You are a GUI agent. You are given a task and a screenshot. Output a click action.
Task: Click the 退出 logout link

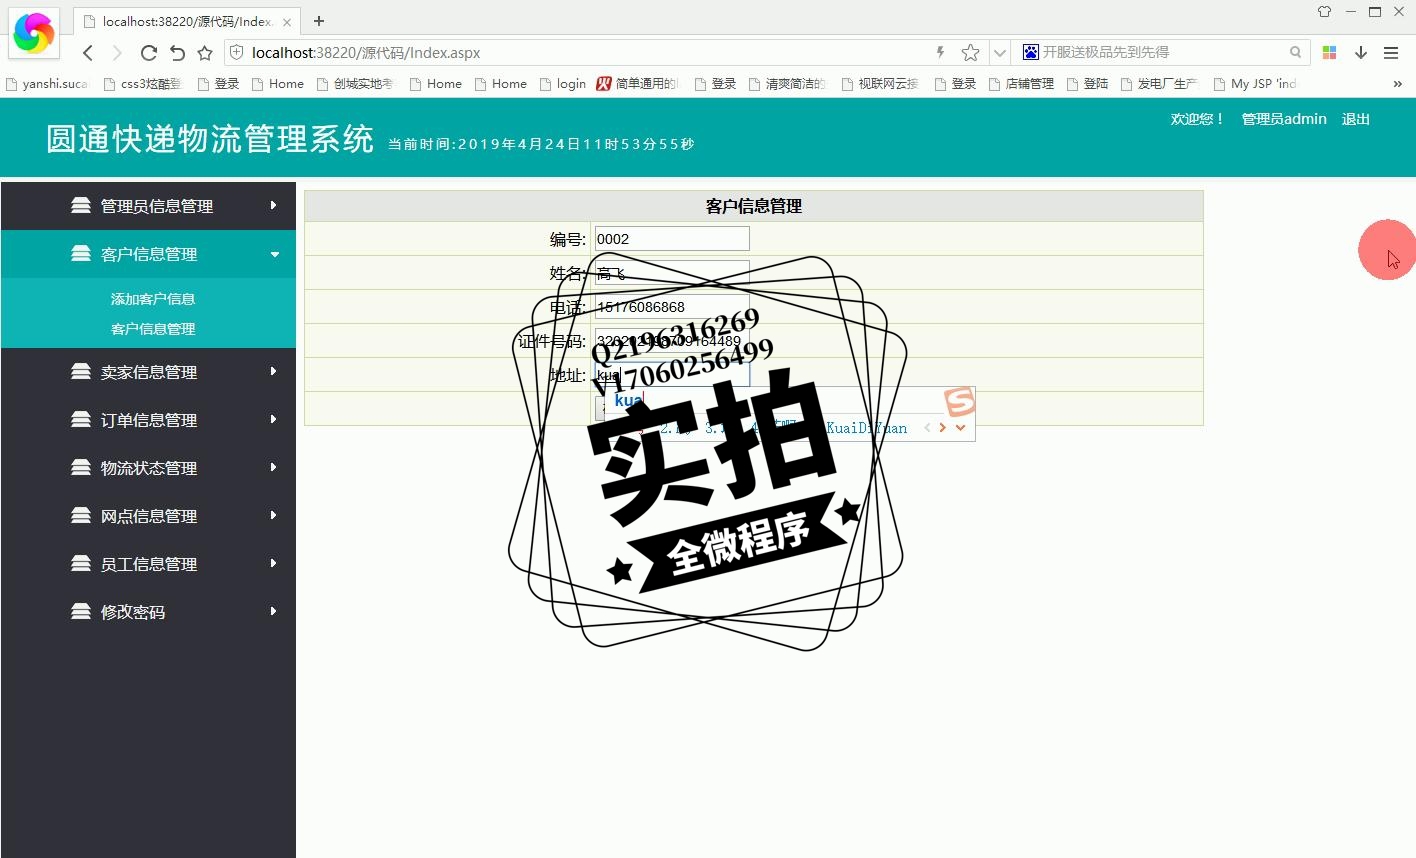1355,119
